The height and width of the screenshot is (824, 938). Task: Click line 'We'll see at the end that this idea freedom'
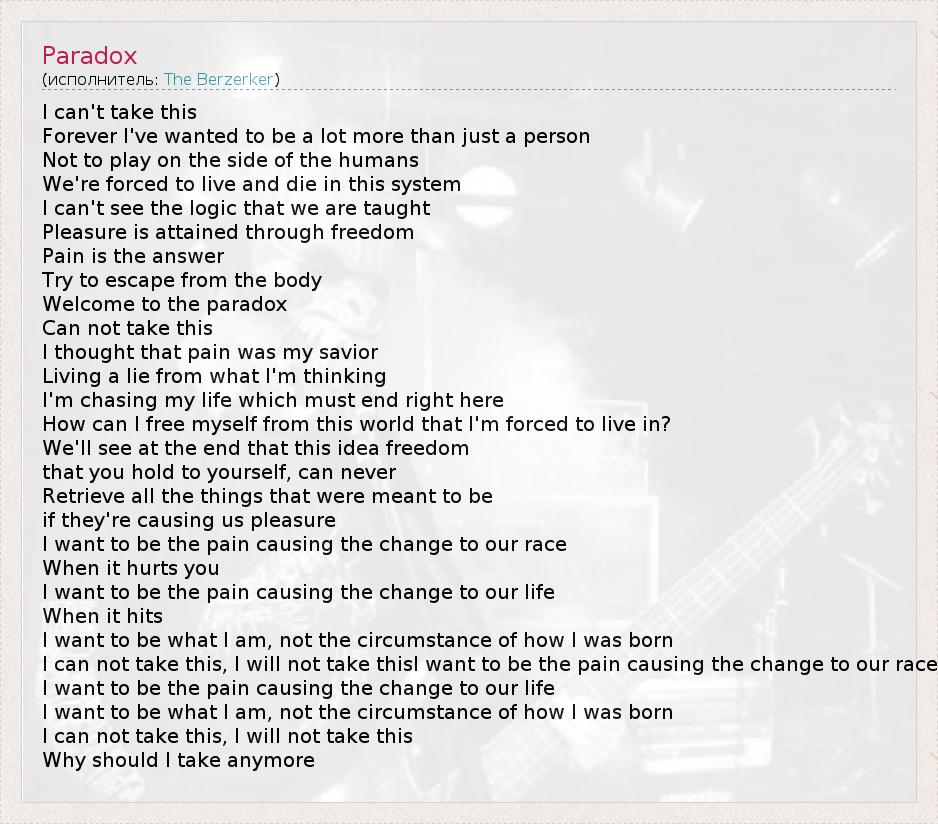255,448
